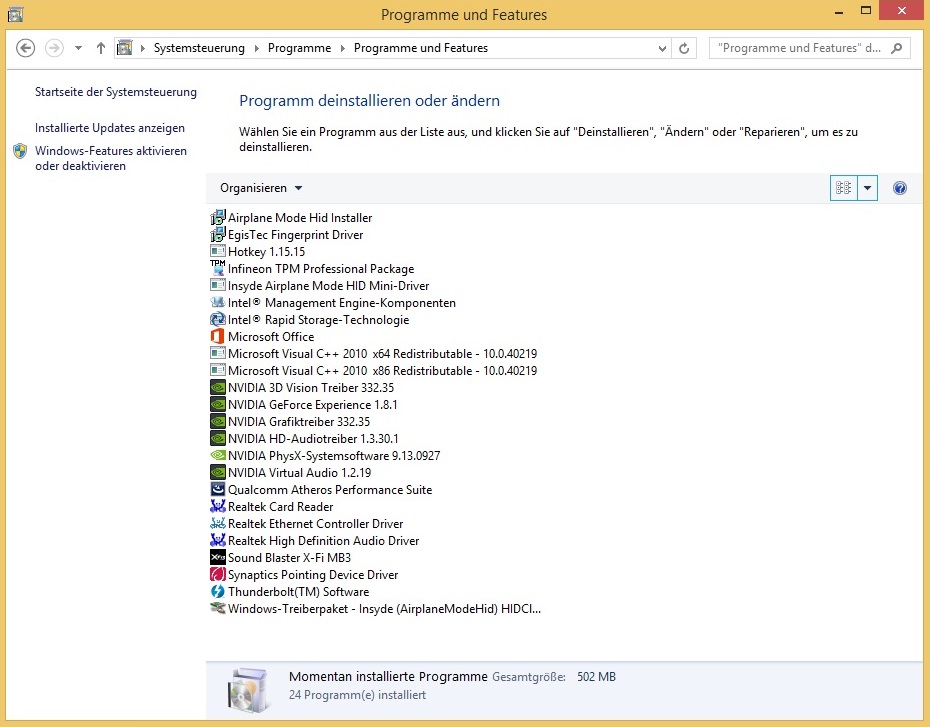
Task: Change view with the view layout button
Action: pyautogui.click(x=843, y=188)
